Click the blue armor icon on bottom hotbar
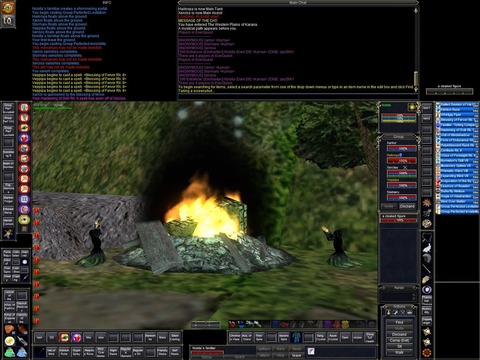This screenshot has width=480, height=360. (296, 337)
